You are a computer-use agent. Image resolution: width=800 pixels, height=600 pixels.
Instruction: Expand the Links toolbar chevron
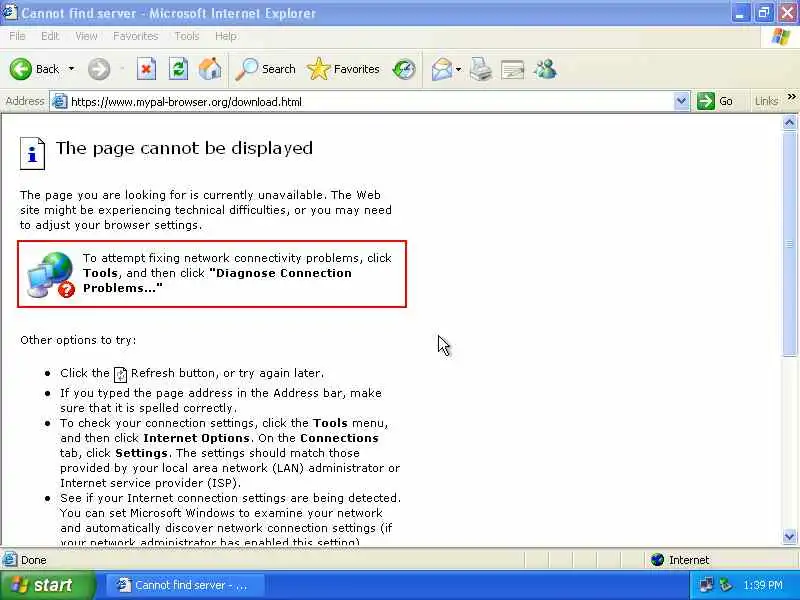click(x=791, y=96)
